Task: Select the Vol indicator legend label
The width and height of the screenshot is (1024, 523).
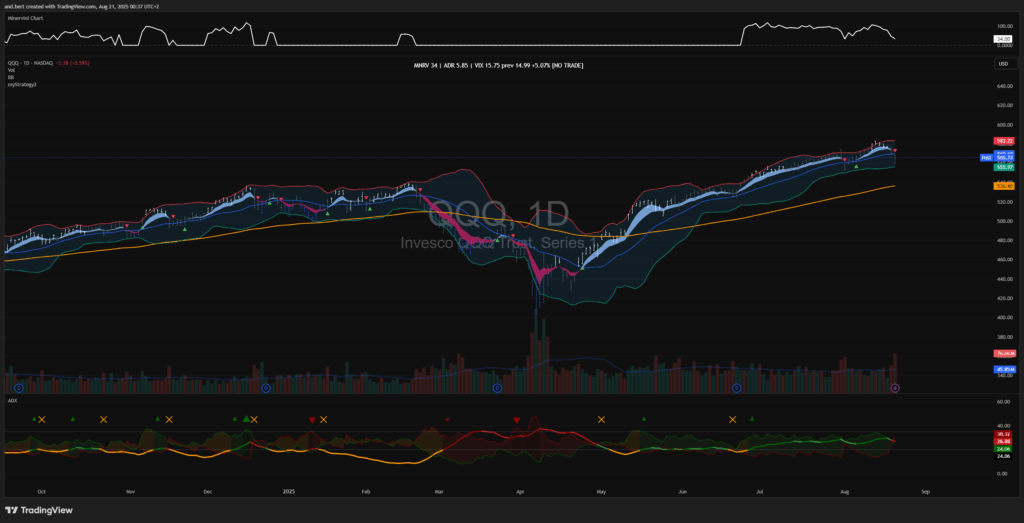Action: point(11,70)
